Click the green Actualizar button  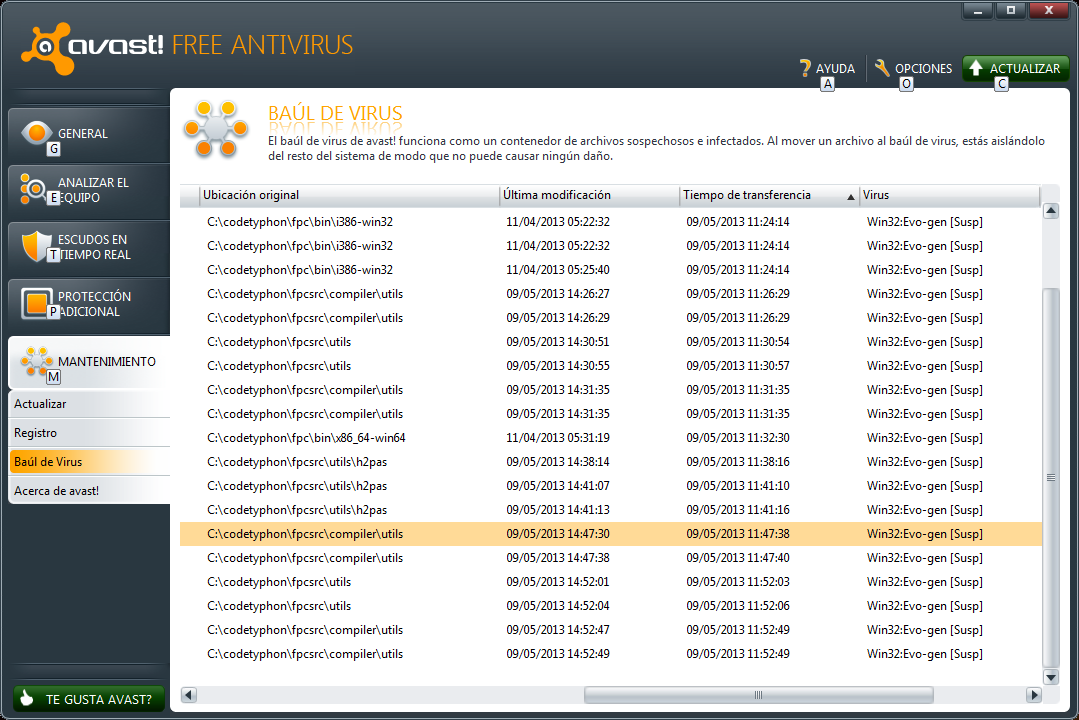point(1015,68)
